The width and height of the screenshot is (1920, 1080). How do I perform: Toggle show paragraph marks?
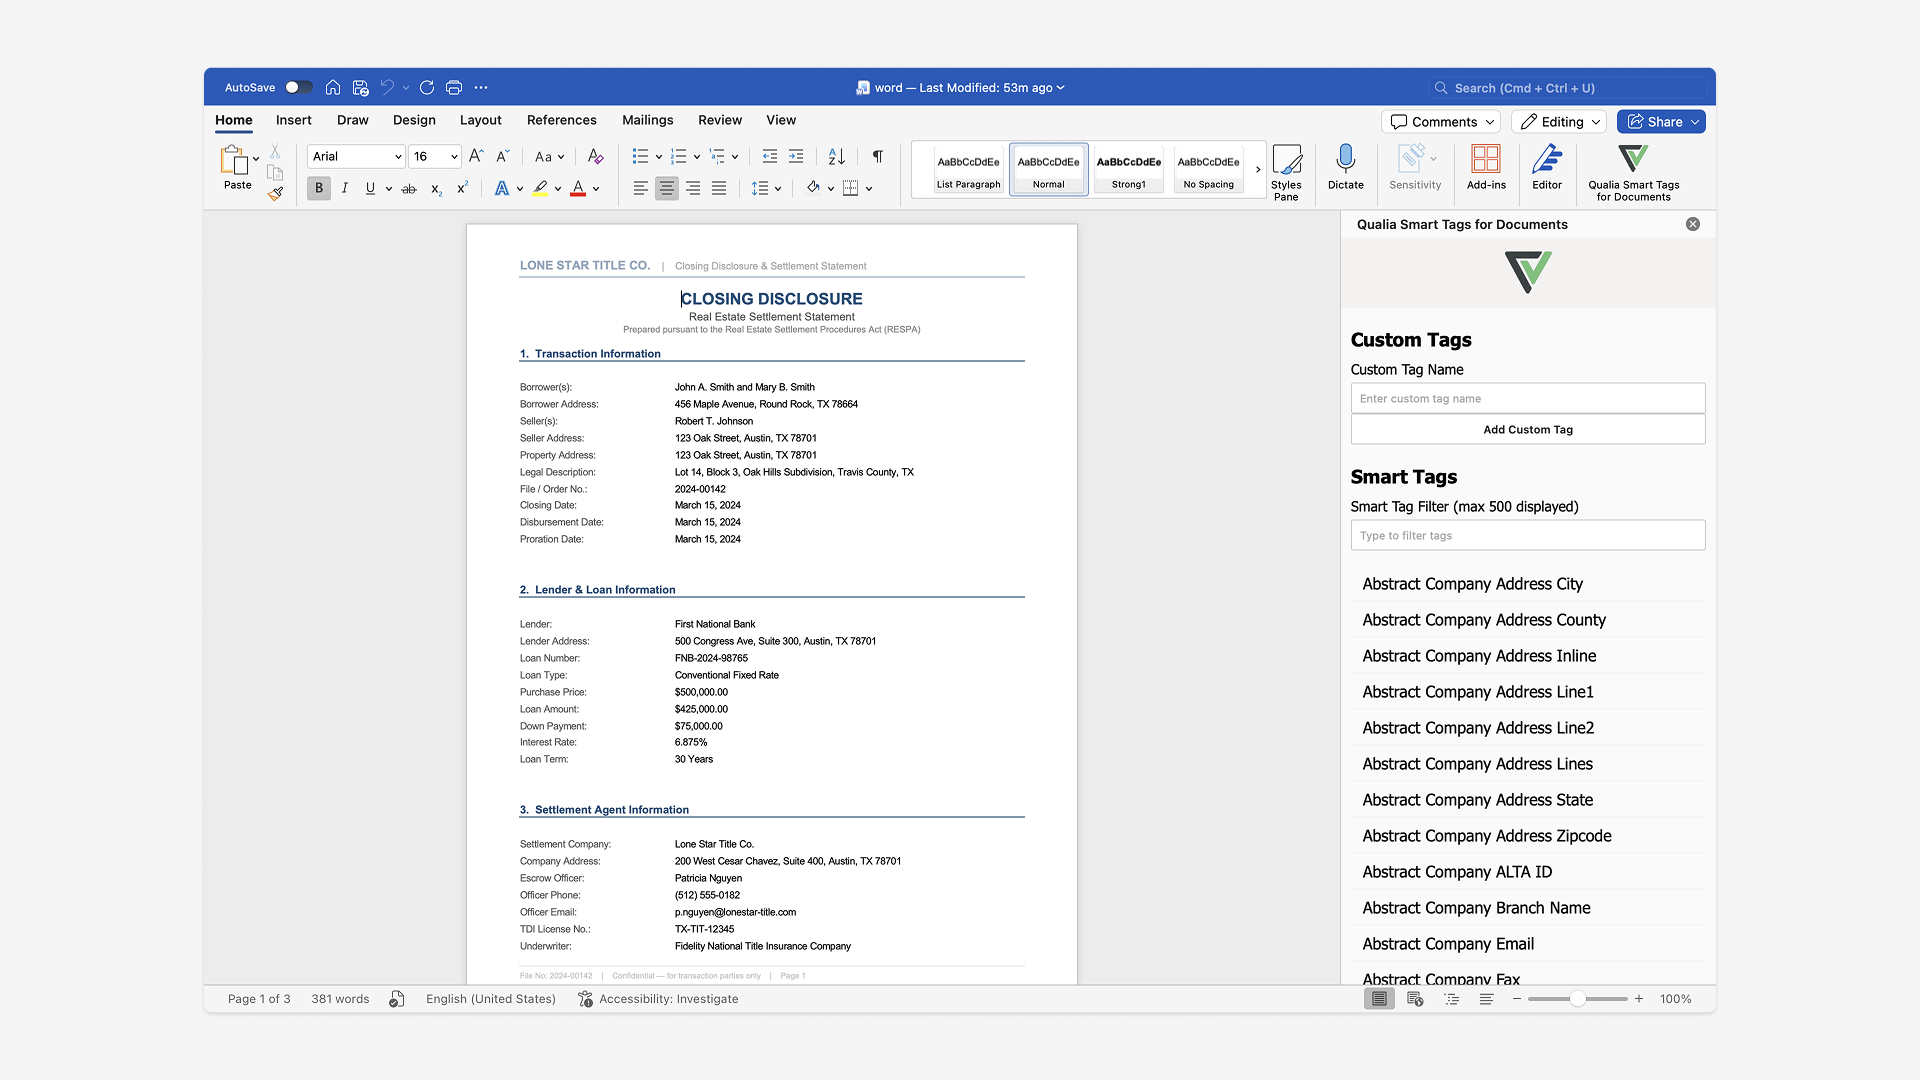[x=877, y=156]
